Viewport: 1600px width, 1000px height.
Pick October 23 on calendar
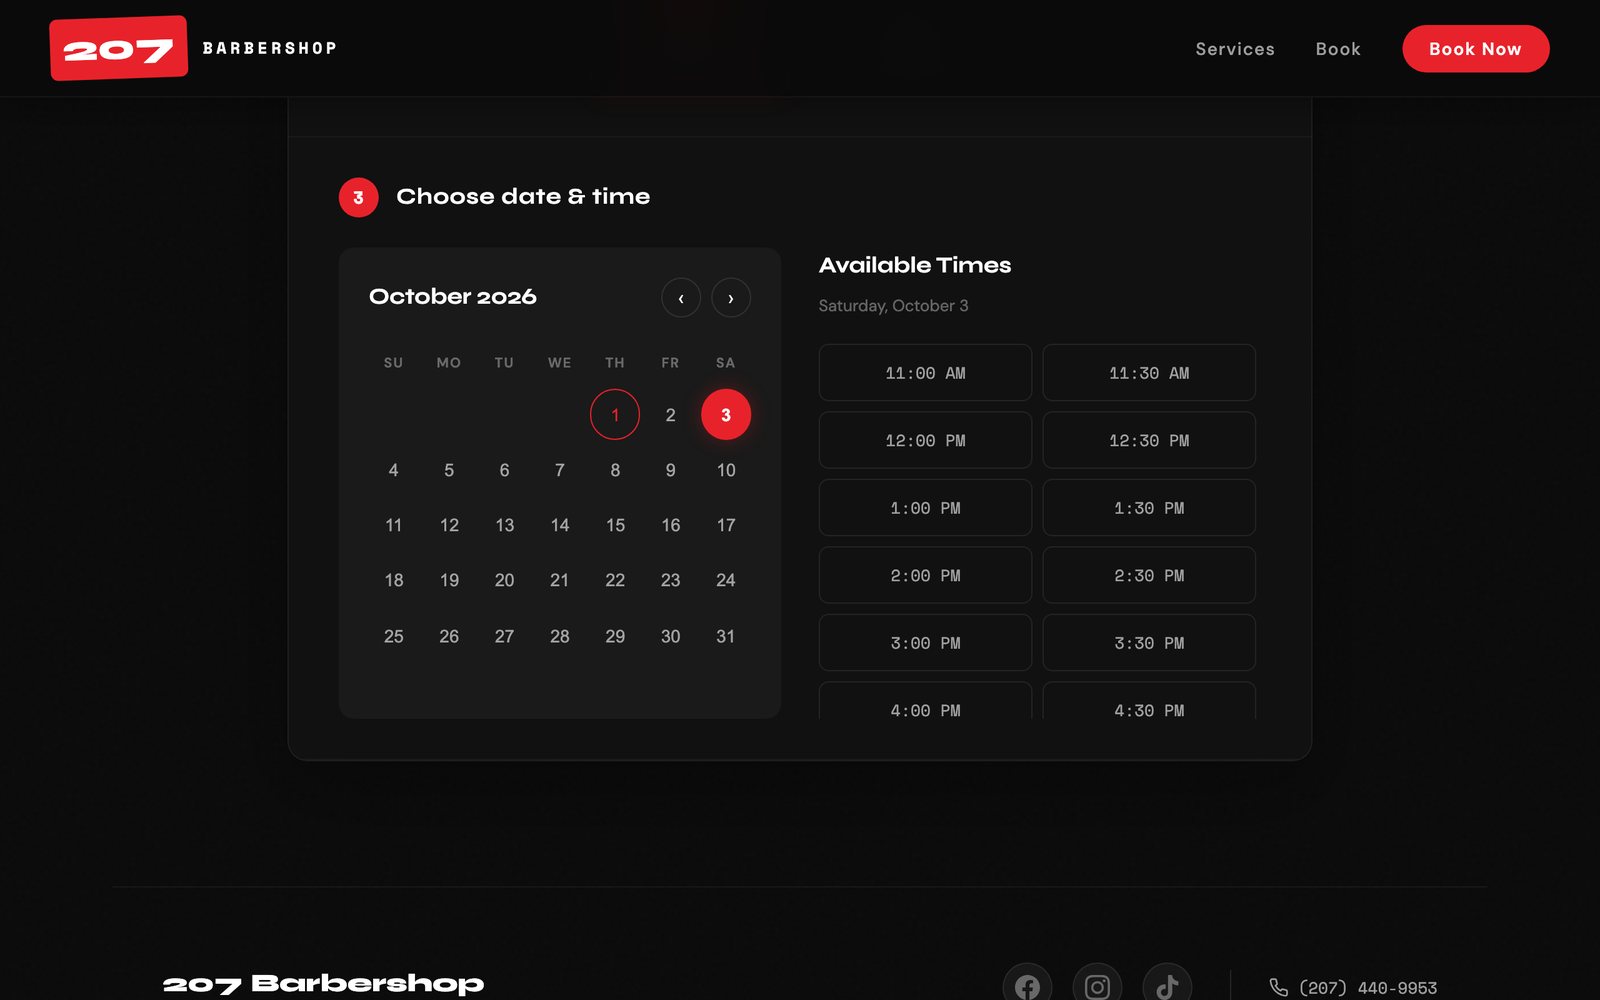(x=670, y=580)
